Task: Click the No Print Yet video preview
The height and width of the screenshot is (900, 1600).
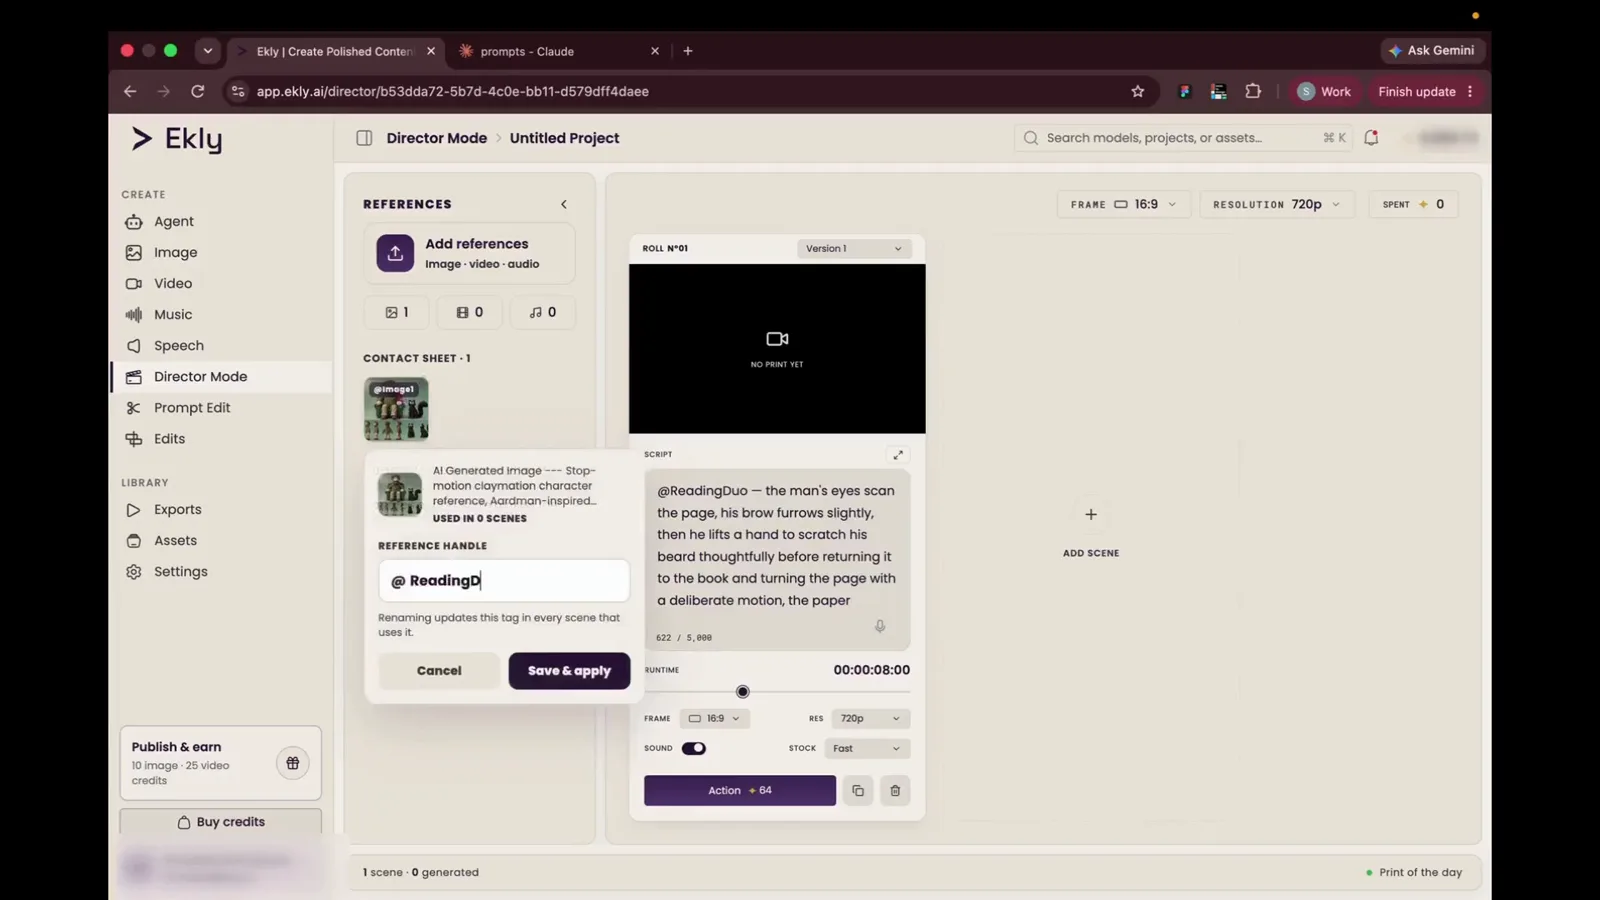Action: coord(777,348)
